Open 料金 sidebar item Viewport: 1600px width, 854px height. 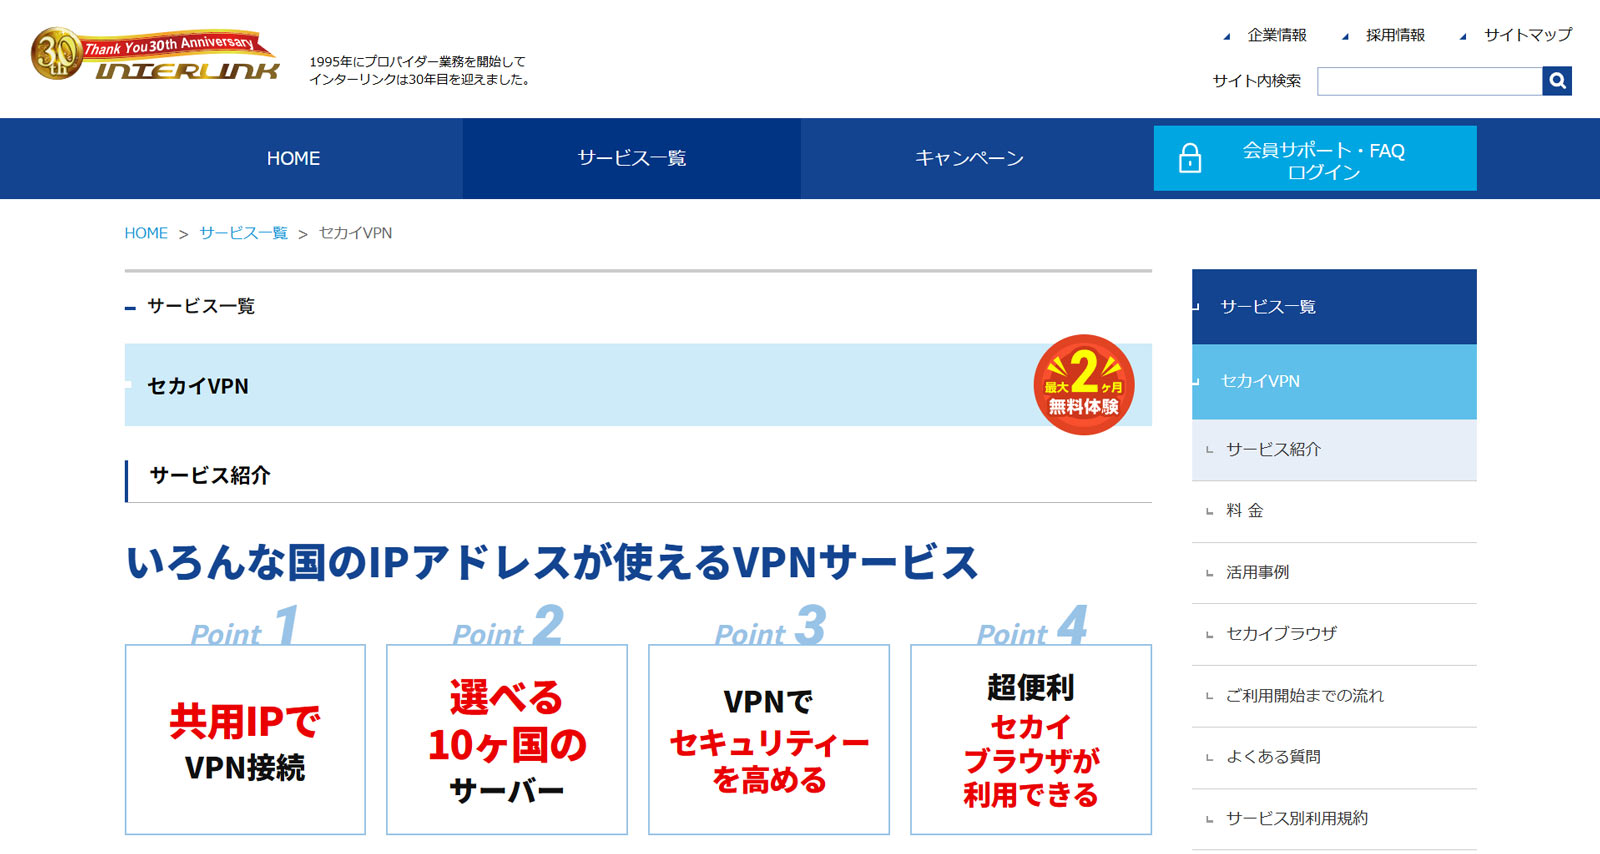click(1334, 511)
